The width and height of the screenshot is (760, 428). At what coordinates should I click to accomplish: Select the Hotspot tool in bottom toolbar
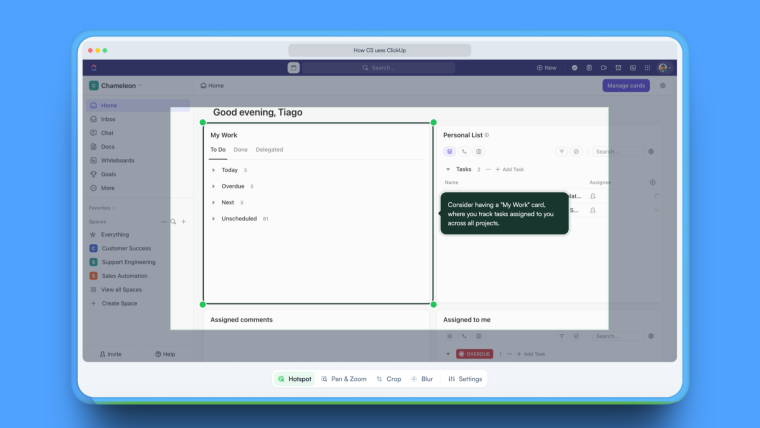tap(294, 379)
